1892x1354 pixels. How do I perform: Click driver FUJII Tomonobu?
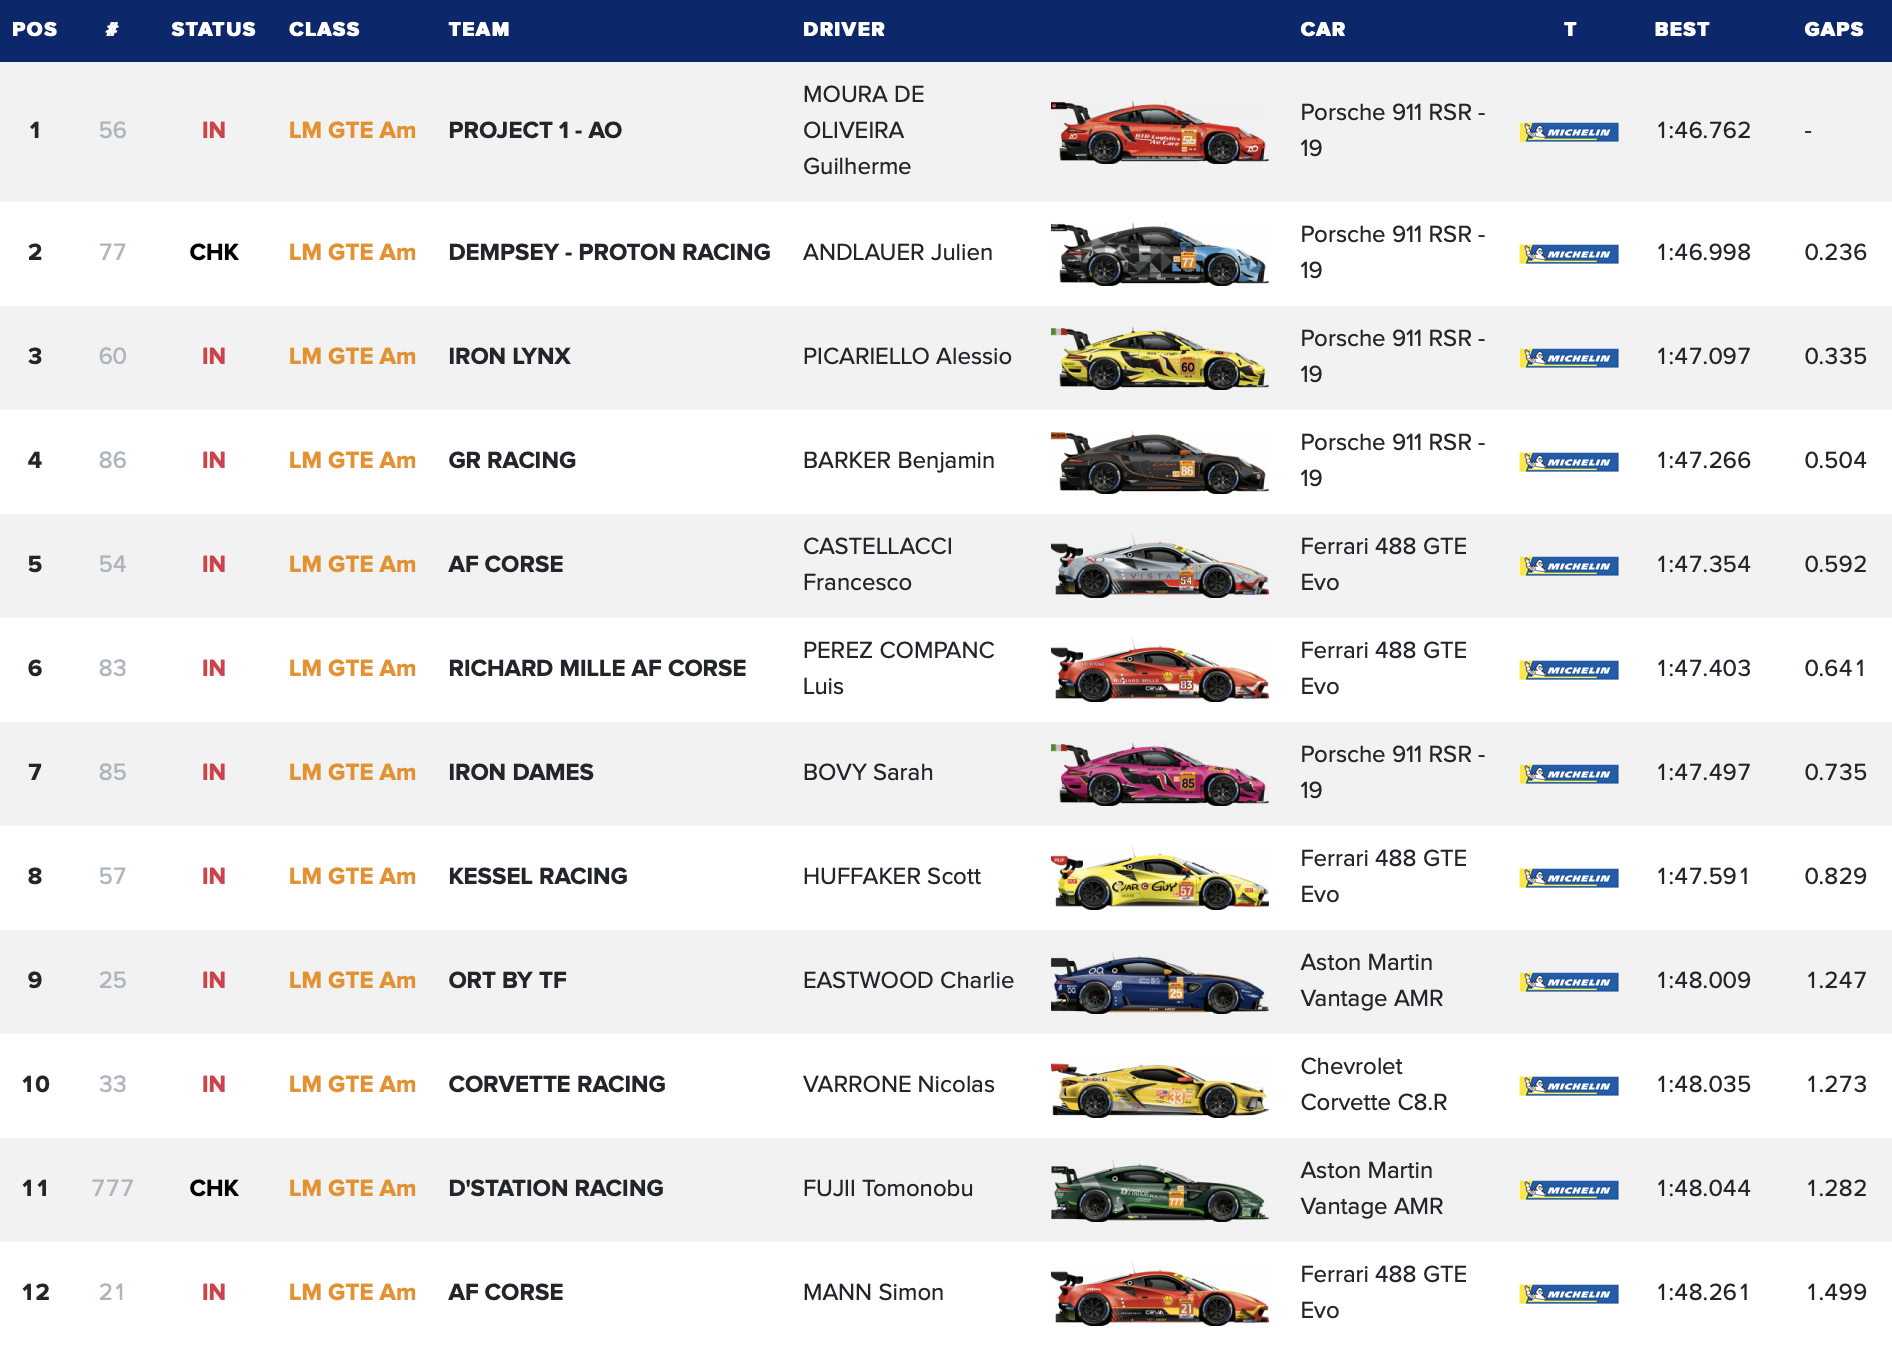[x=888, y=1188]
